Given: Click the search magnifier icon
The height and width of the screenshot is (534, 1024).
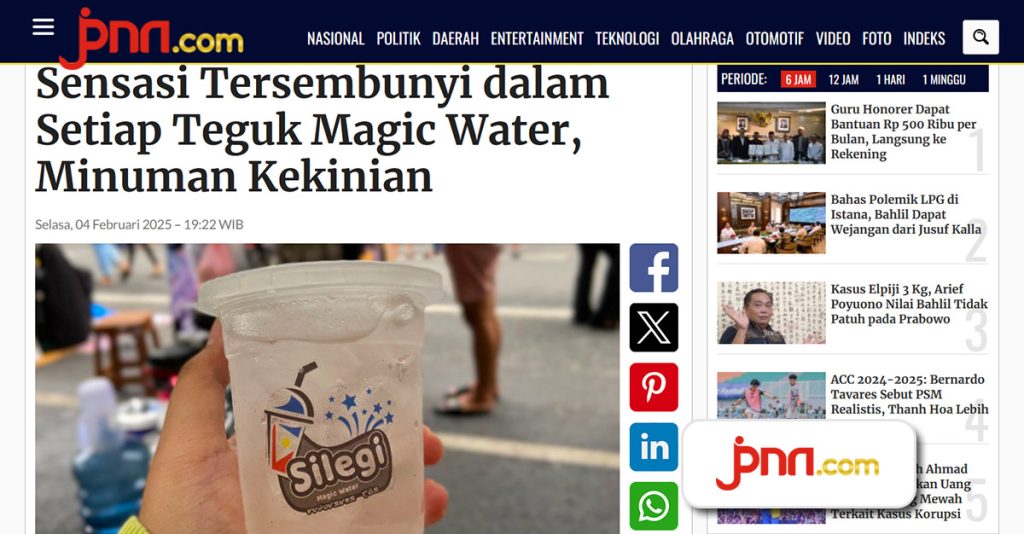Looking at the screenshot, I should tap(980, 37).
